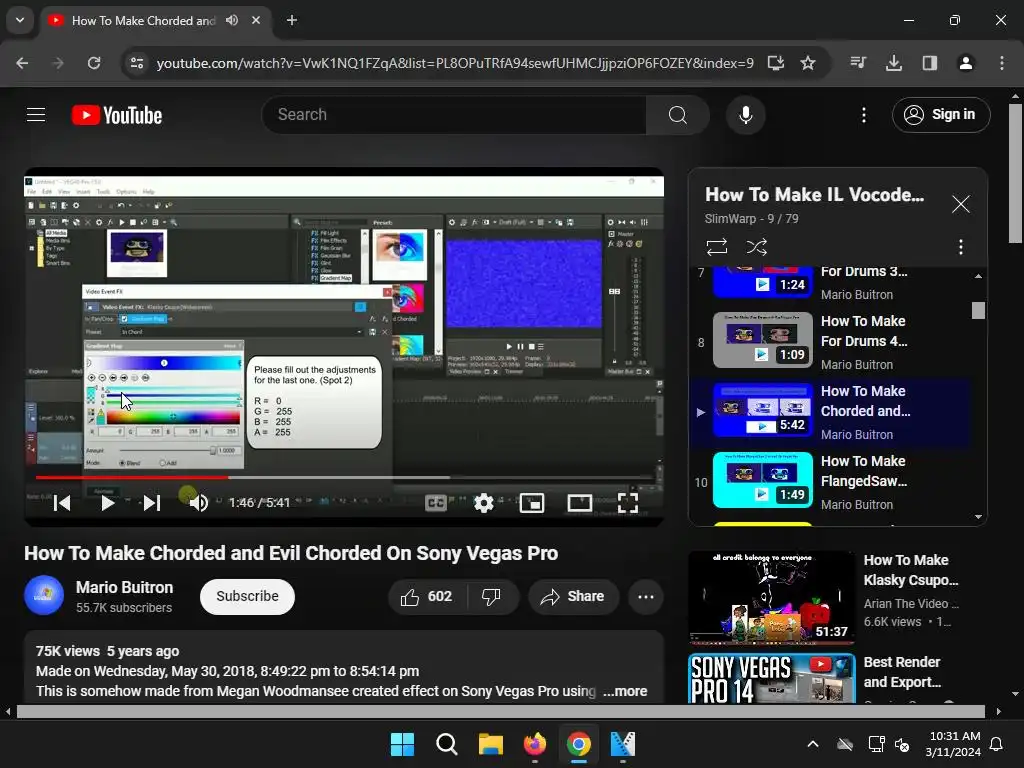Viewport: 1024px width, 768px height.
Task: Switch to theater mode
Action: [x=579, y=503]
